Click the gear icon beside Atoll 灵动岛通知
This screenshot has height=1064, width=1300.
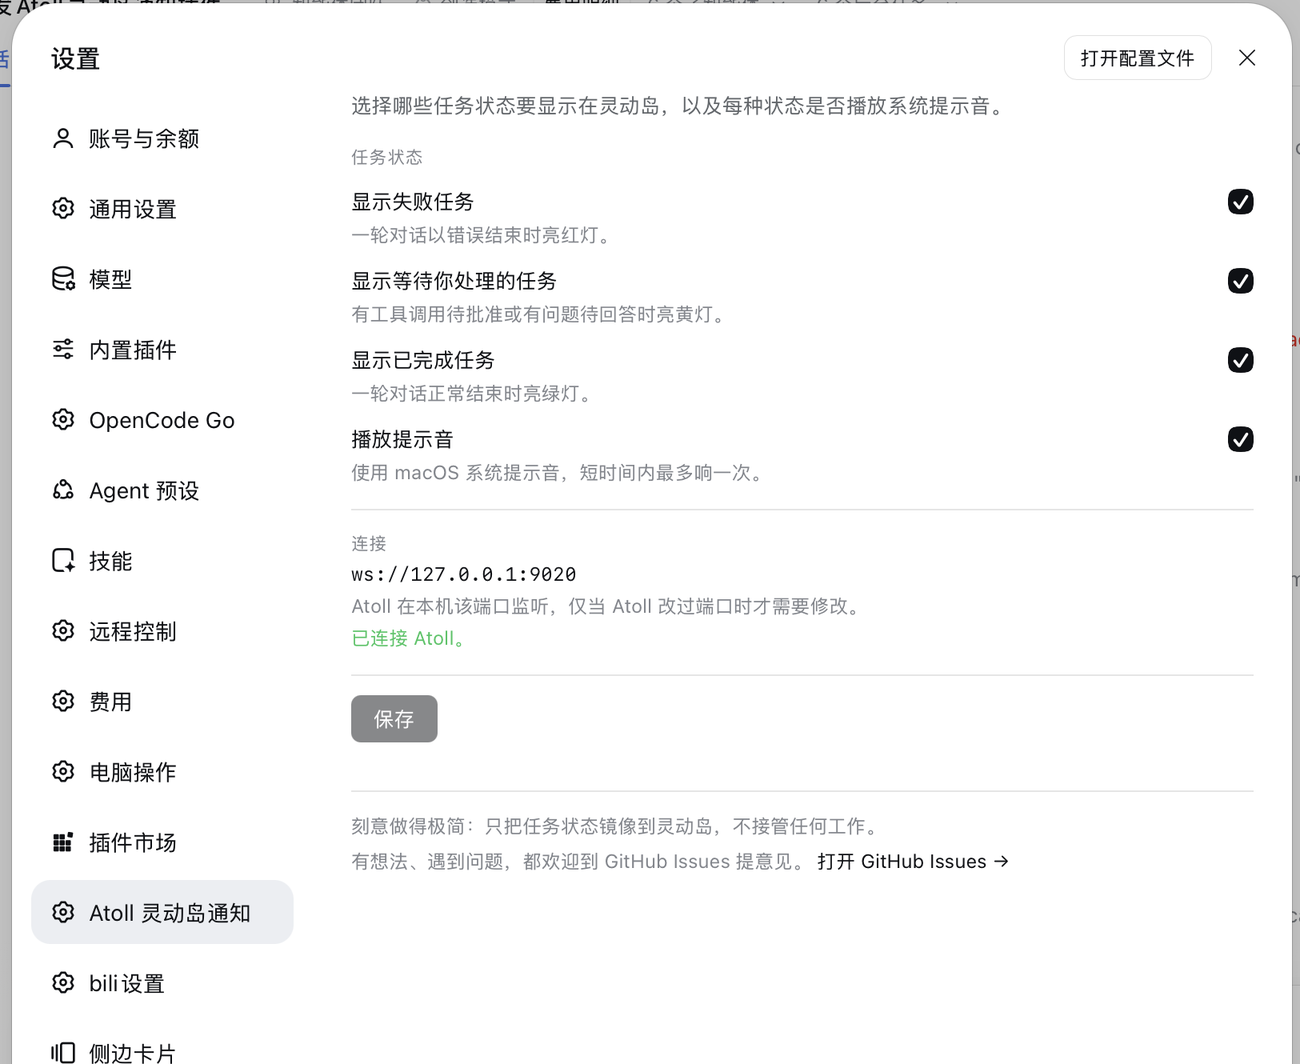tap(63, 913)
